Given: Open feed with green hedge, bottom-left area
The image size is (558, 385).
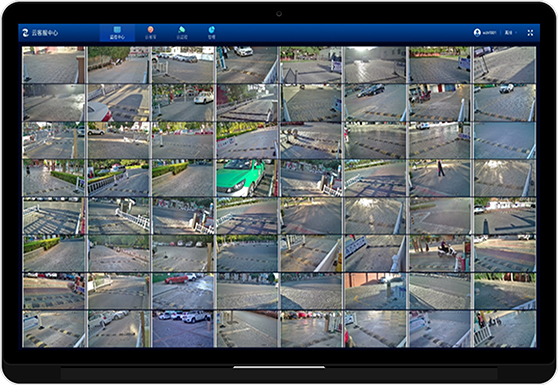Looking at the screenshot, I should (x=53, y=253).
